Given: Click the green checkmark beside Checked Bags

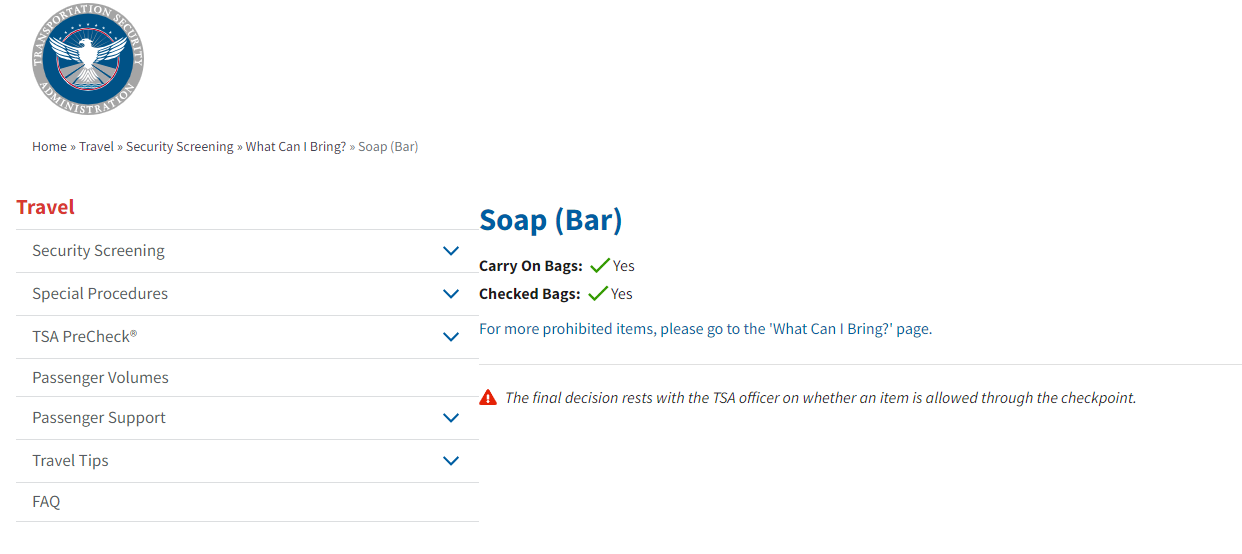Looking at the screenshot, I should [x=598, y=294].
